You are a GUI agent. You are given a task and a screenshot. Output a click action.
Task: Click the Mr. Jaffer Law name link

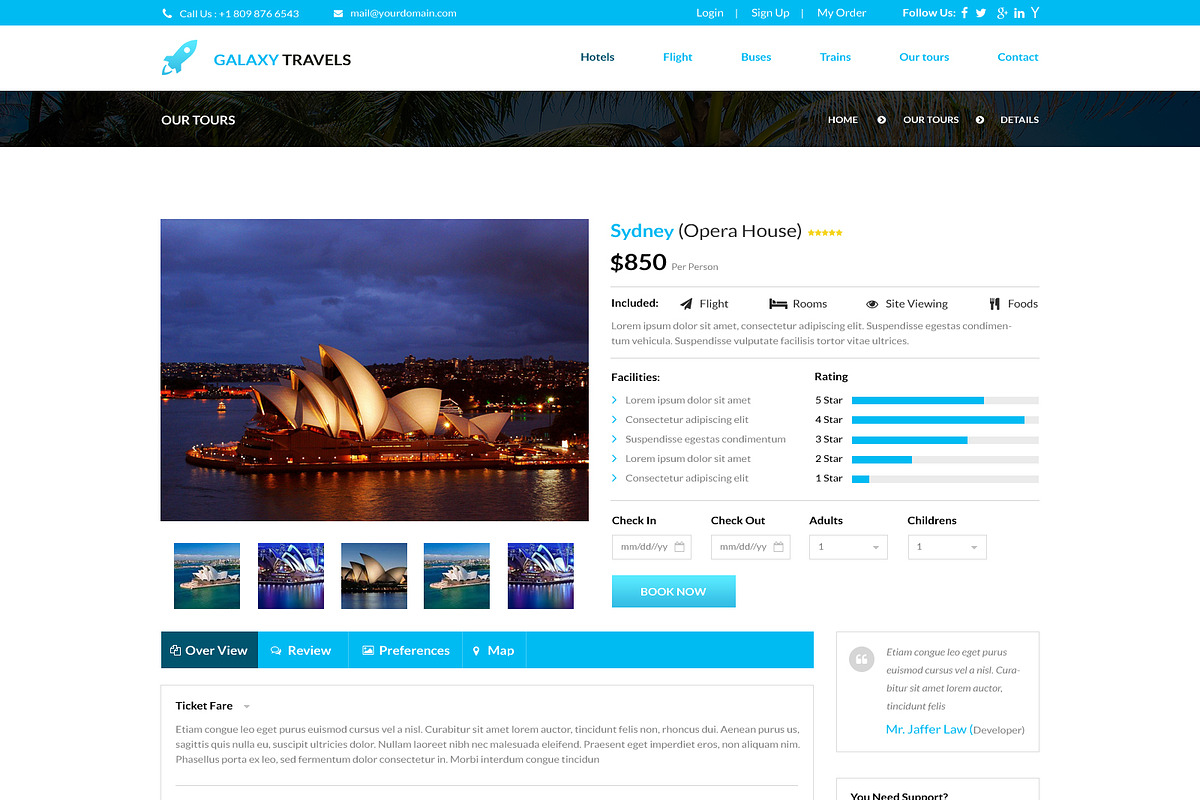(926, 729)
